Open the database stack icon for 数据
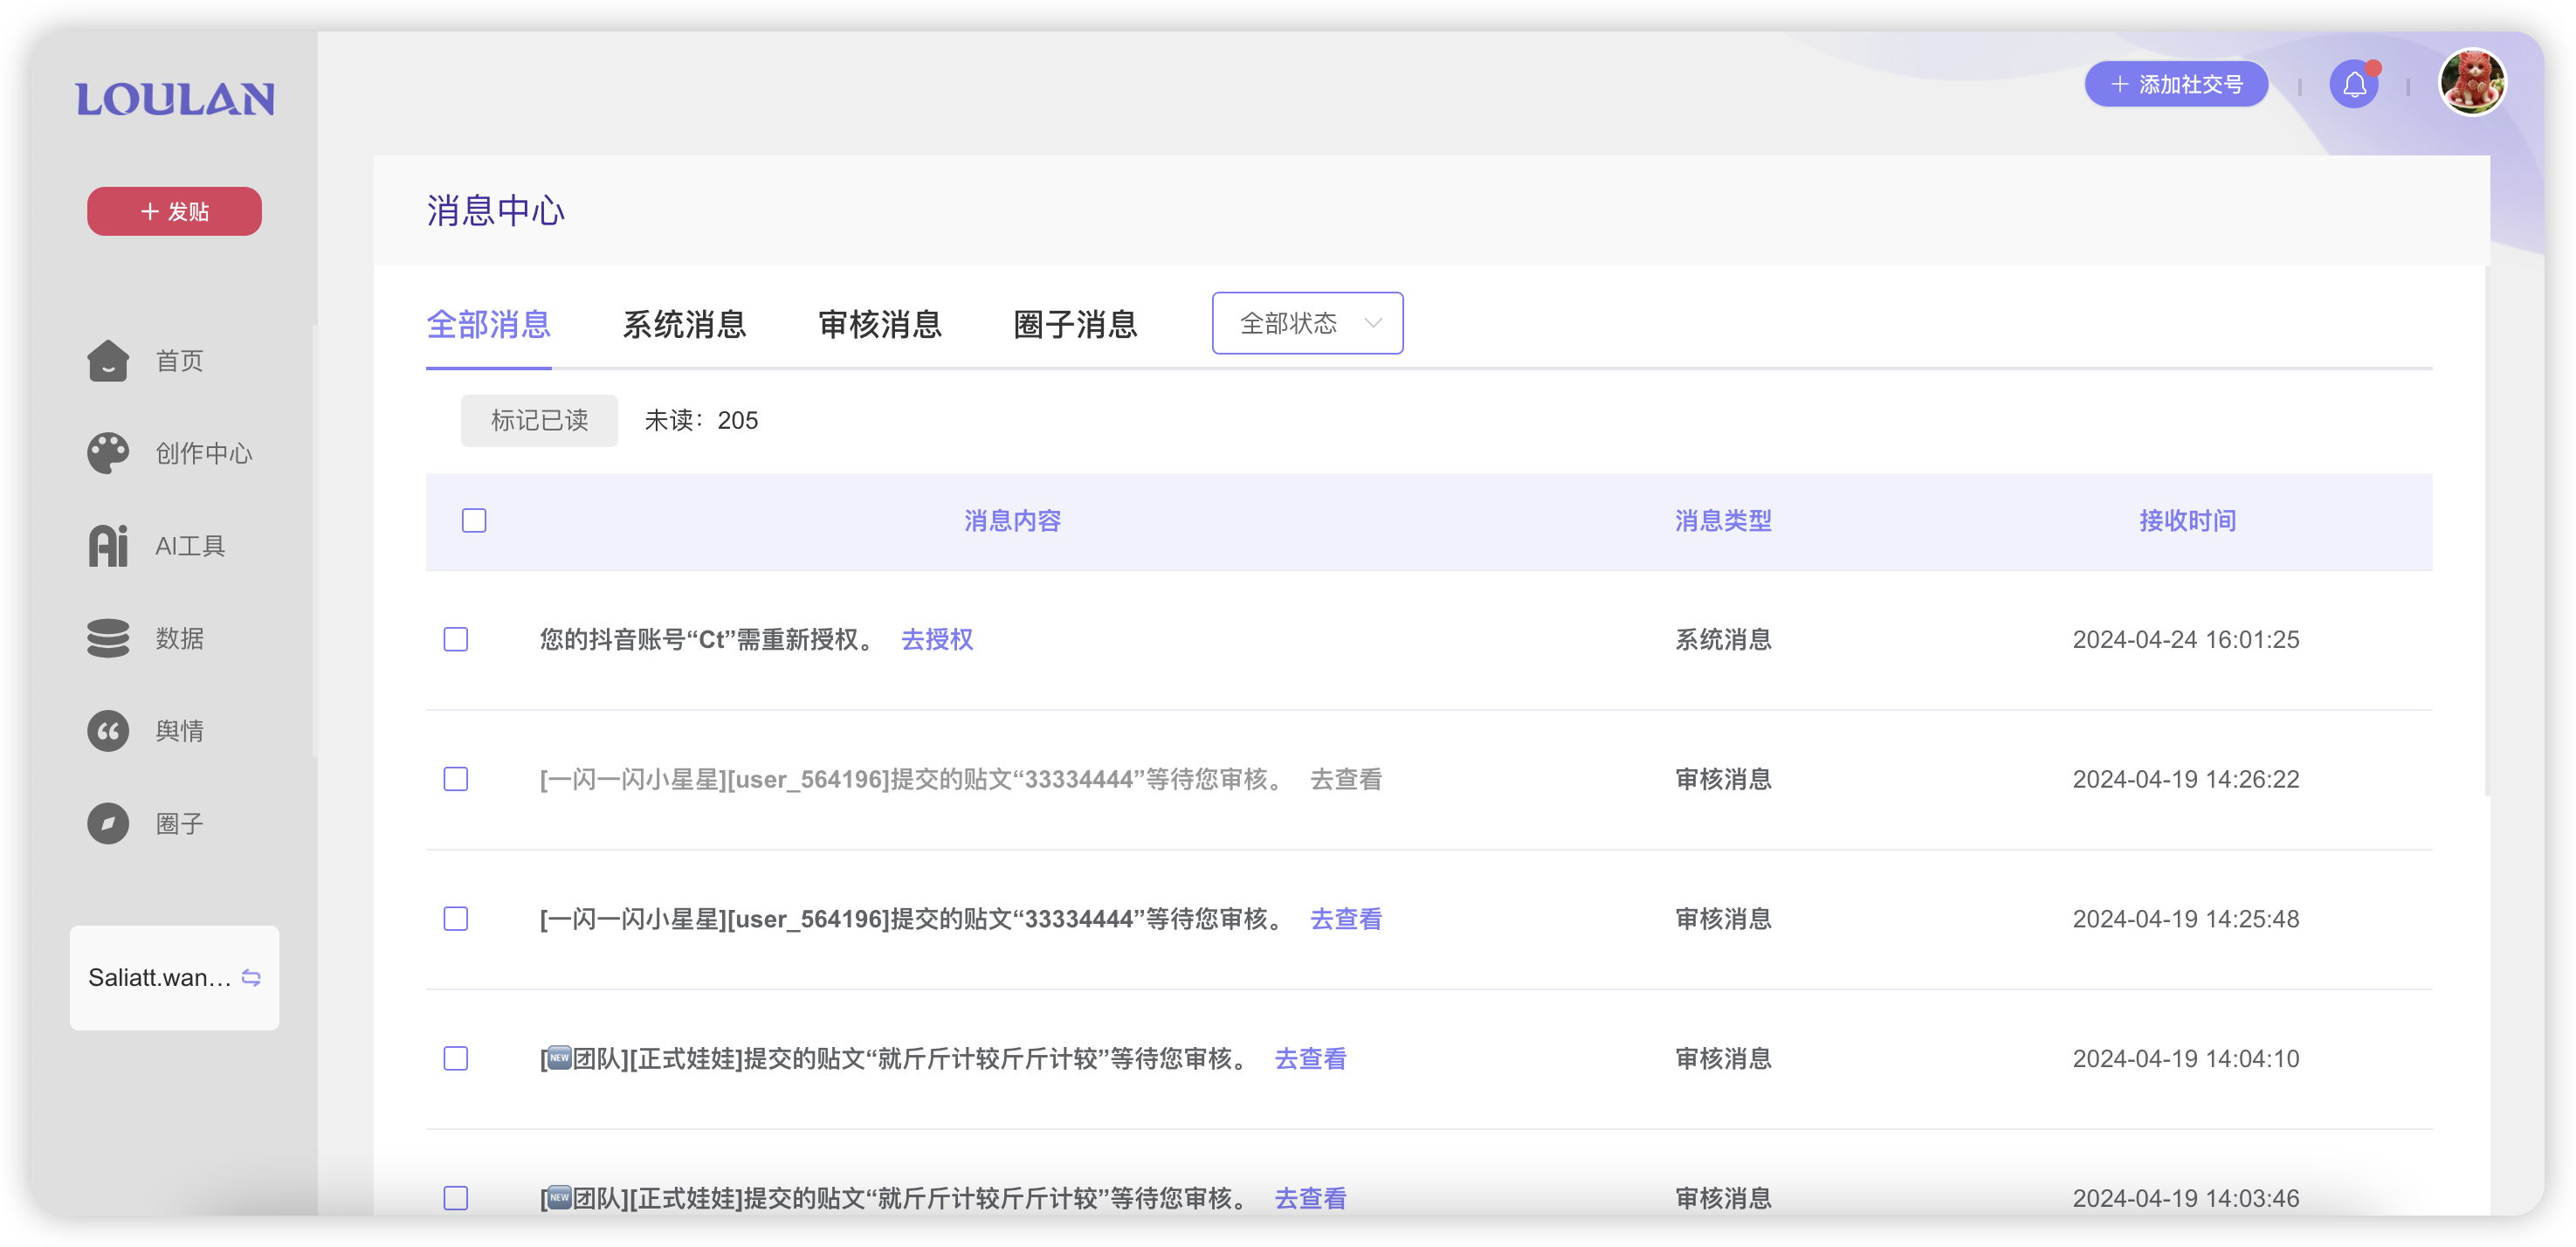2576x1247 pixels. click(x=108, y=638)
